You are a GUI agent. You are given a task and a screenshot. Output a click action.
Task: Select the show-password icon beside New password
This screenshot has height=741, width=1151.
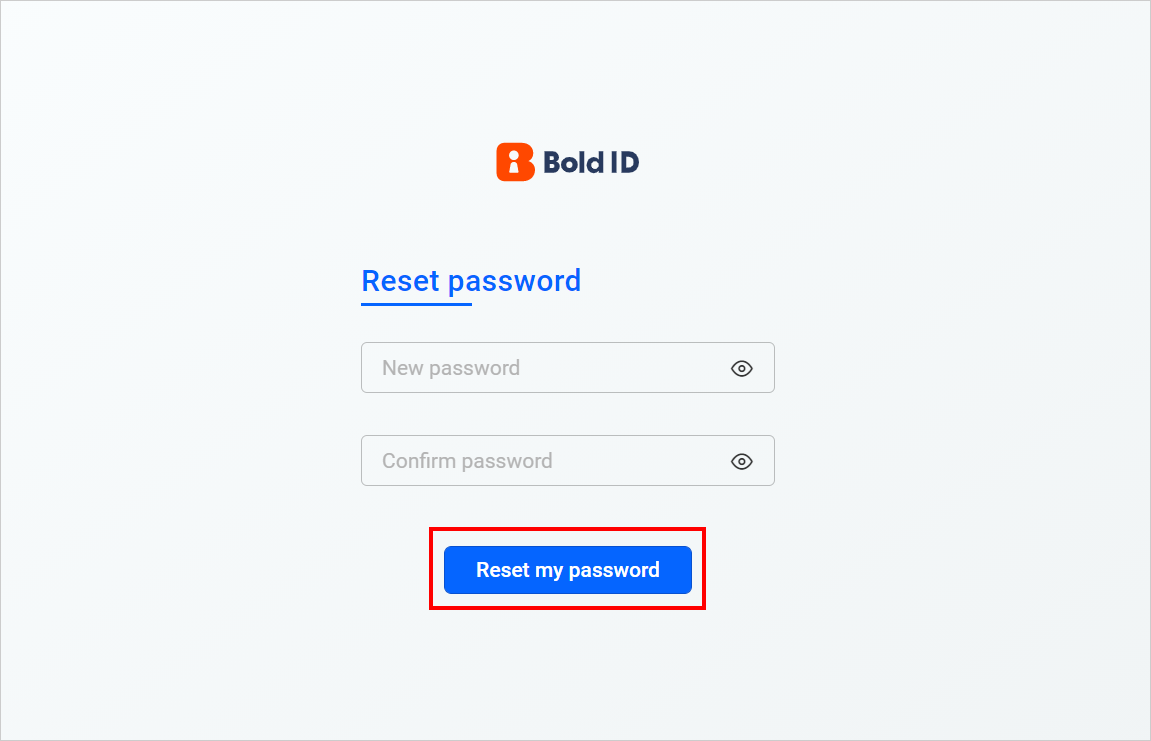(x=741, y=368)
